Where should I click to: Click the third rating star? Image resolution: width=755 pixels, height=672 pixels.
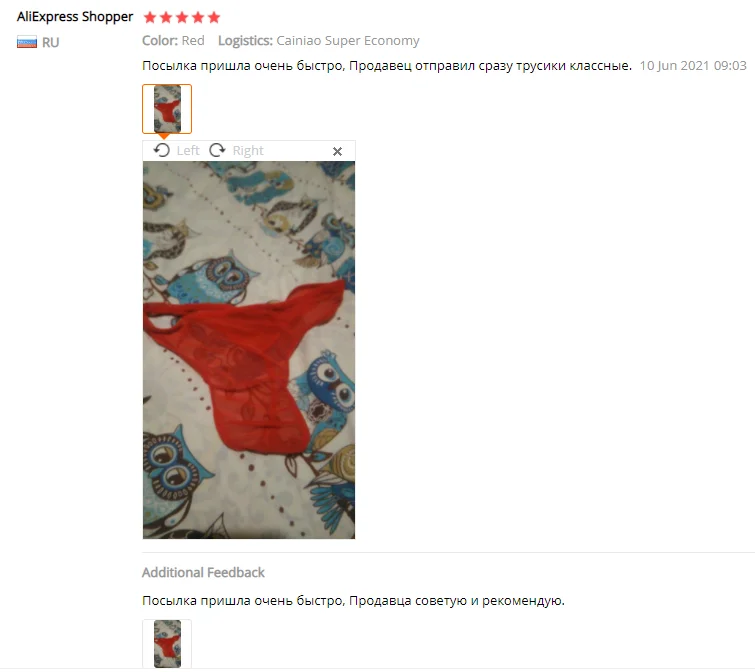(182, 18)
